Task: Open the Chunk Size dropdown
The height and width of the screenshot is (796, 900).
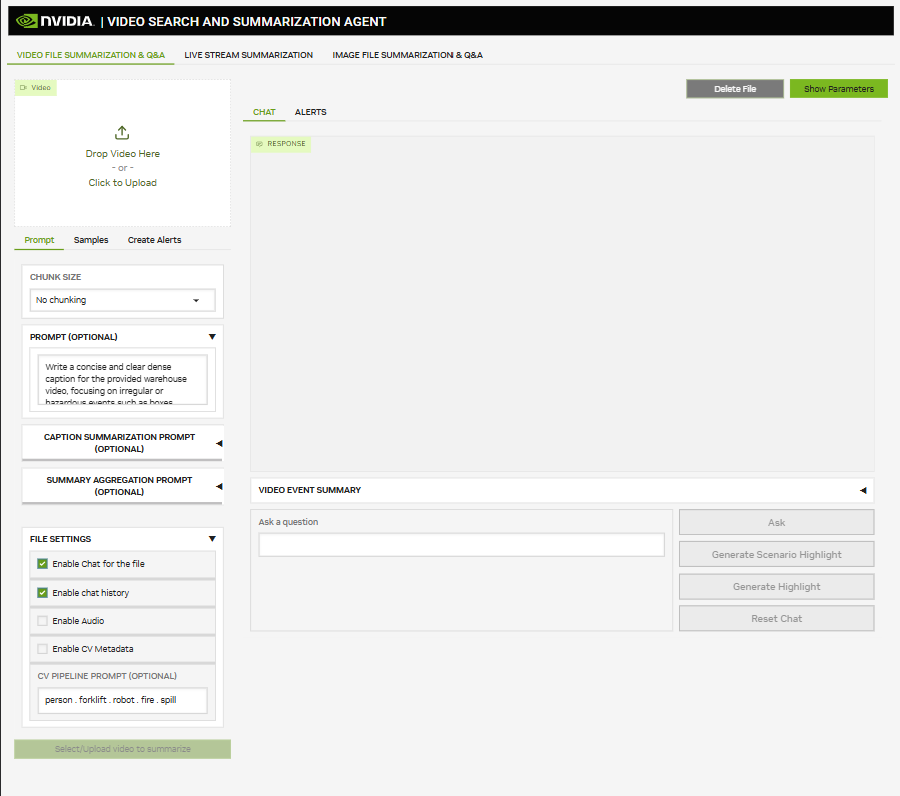Action: pos(122,300)
